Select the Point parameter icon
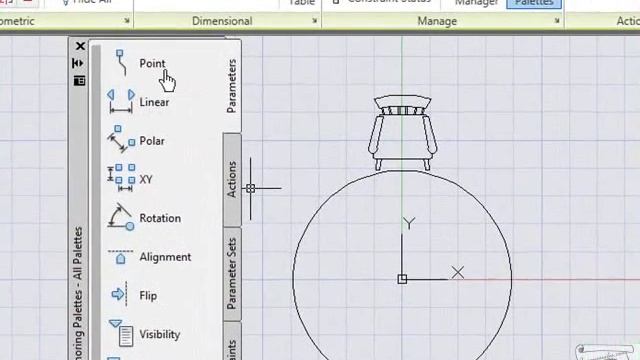The height and width of the screenshot is (360, 640). (121, 63)
